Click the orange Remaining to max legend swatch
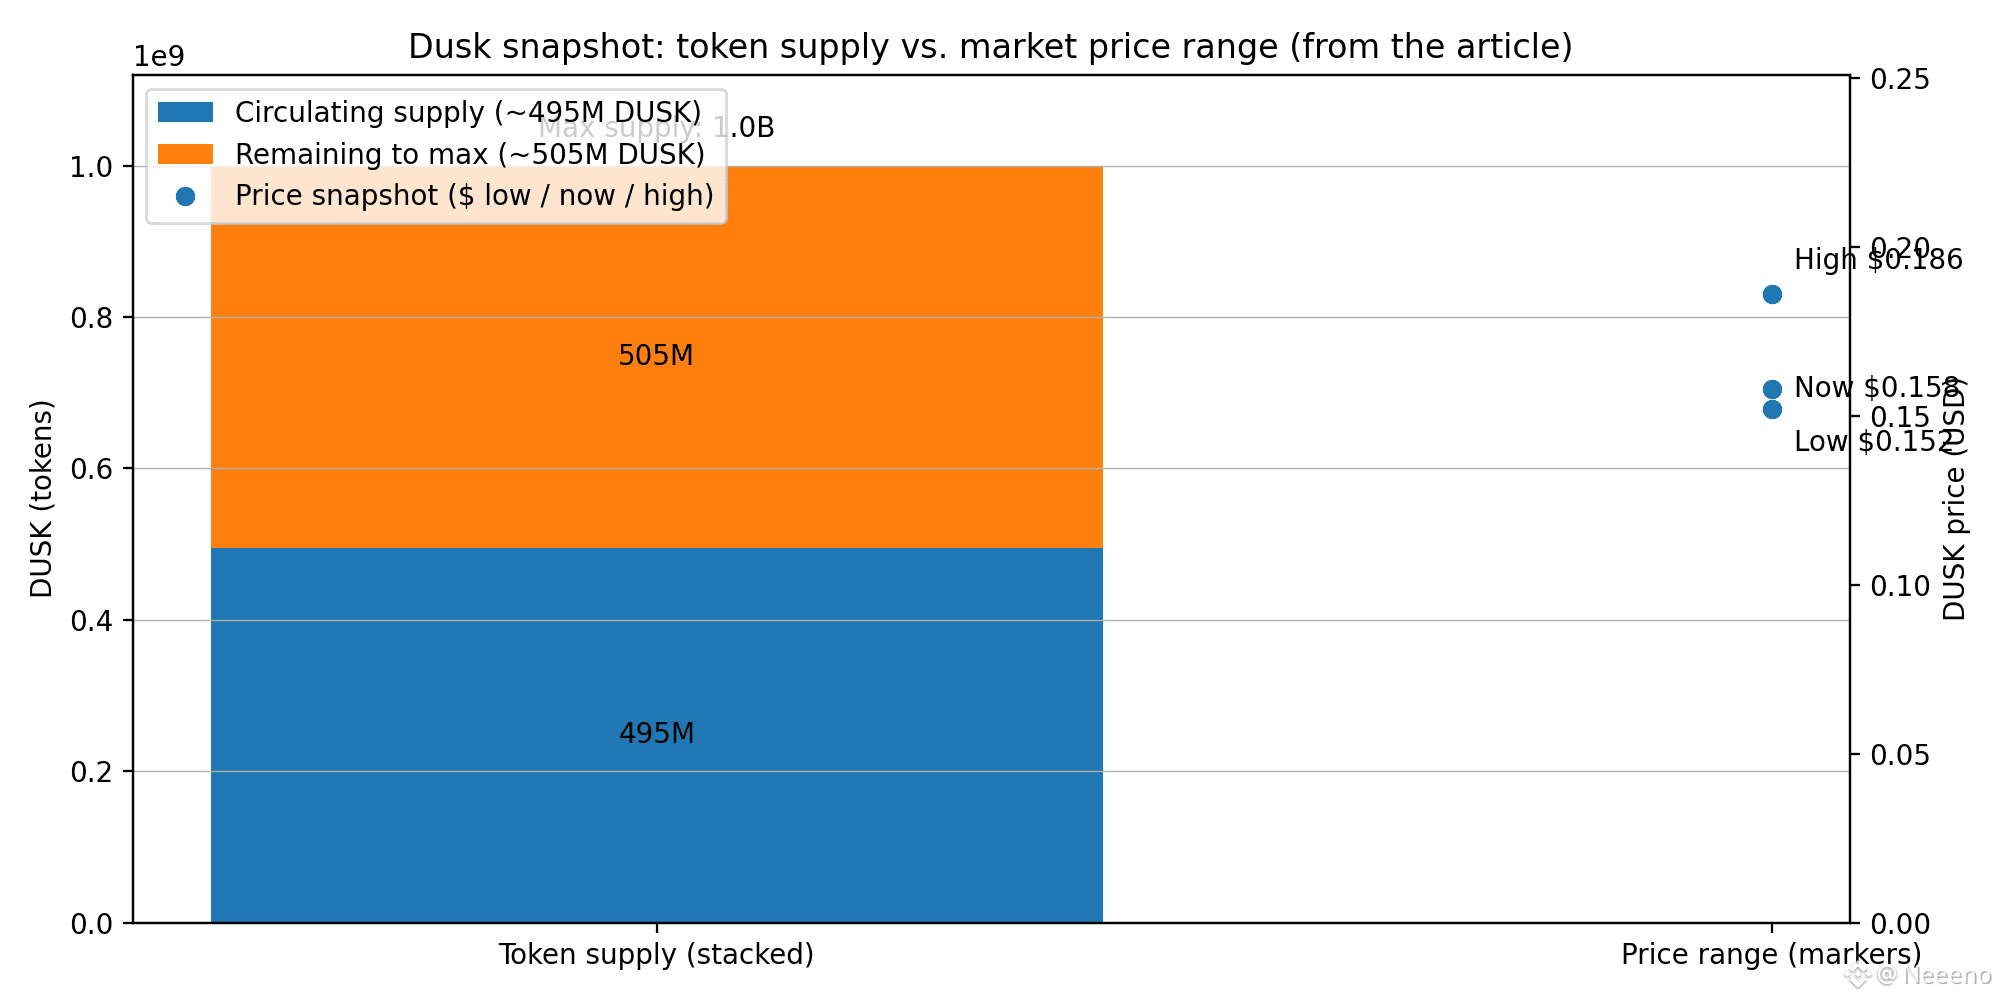 click(185, 154)
